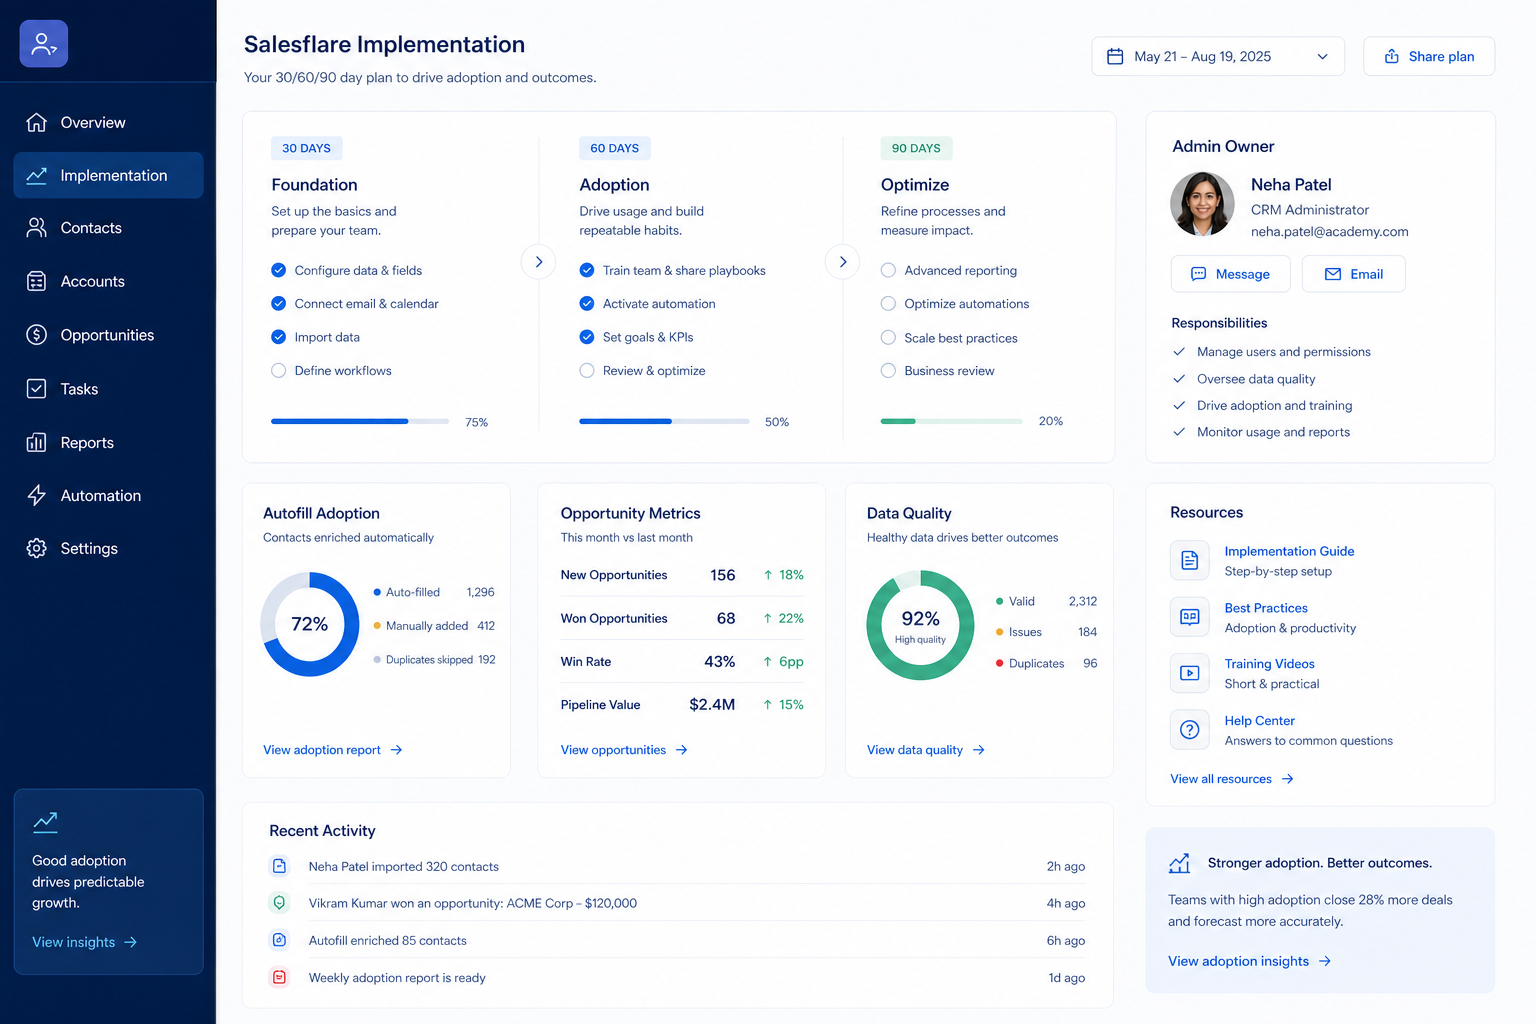Uncheck Connect email & calendar
Image resolution: width=1536 pixels, height=1024 pixels.
[279, 303]
